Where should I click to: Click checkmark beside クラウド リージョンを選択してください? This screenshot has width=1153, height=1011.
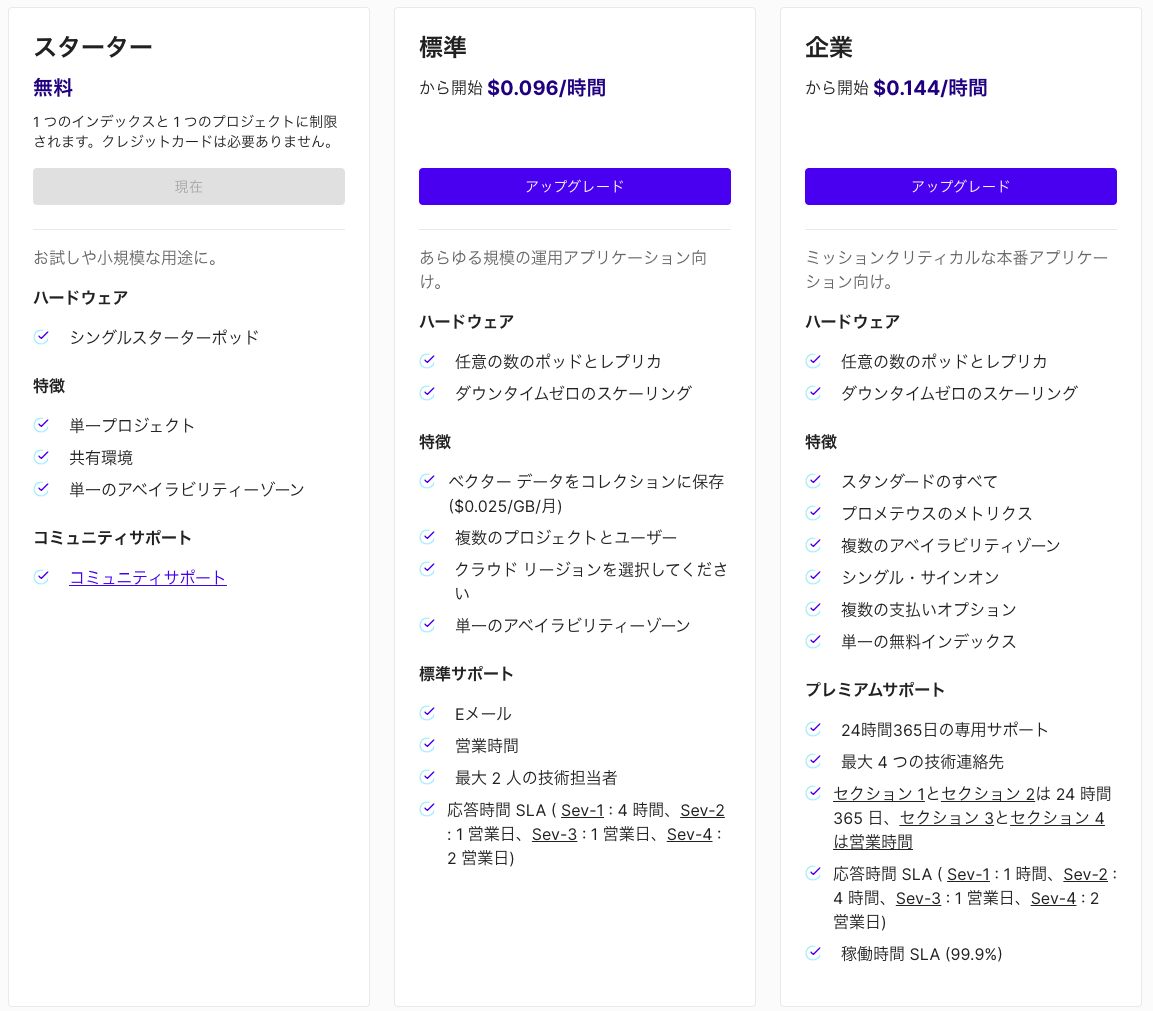pyautogui.click(x=428, y=568)
